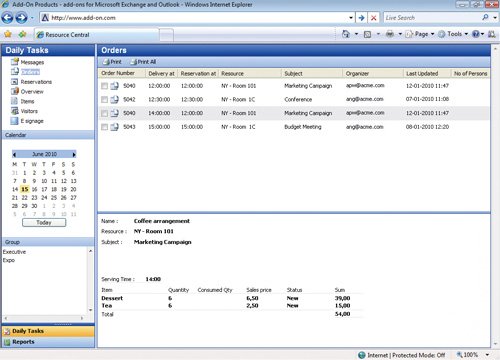500x360 pixels.
Task: Expand the Feeds dropdown arrow
Action: pos(378,34)
